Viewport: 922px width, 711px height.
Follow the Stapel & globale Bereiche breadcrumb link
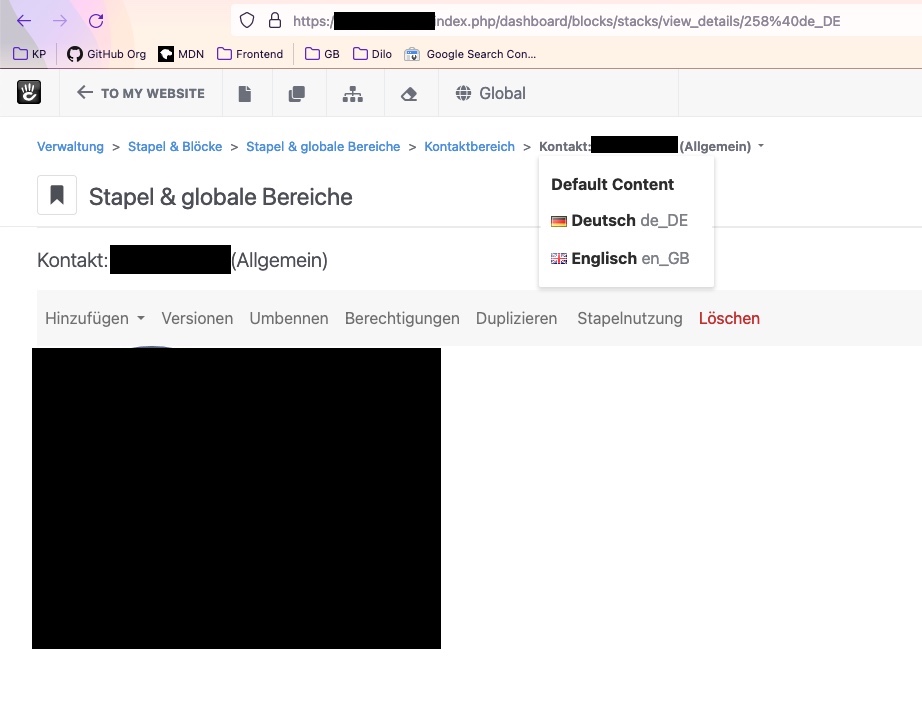coord(322,146)
